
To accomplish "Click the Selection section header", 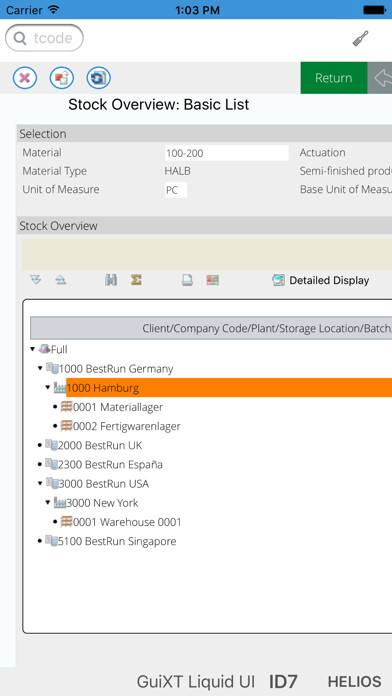I will pos(204,134).
